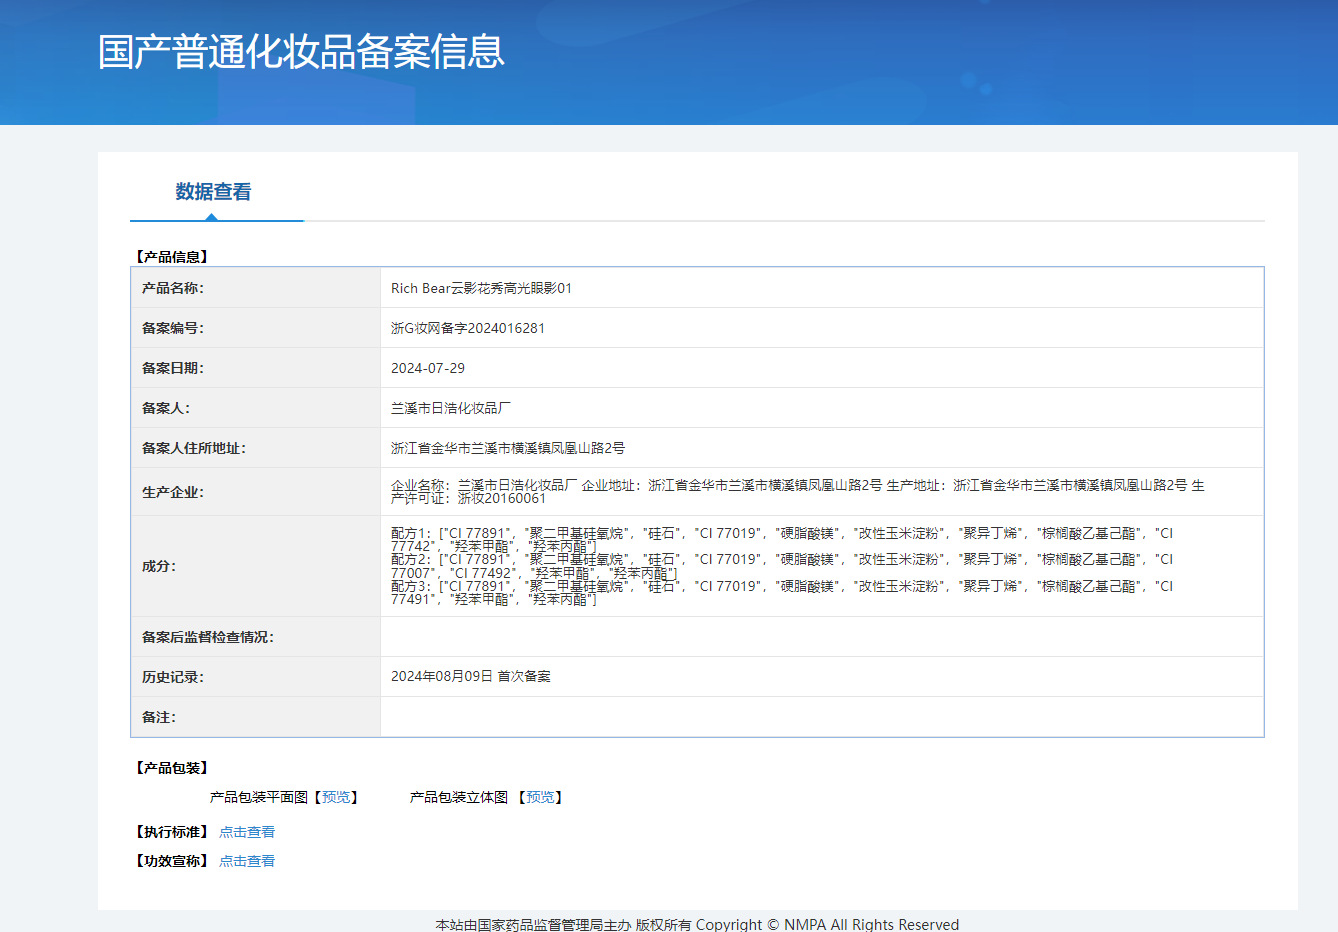Click the NMPA copyright footer text

click(x=697, y=924)
